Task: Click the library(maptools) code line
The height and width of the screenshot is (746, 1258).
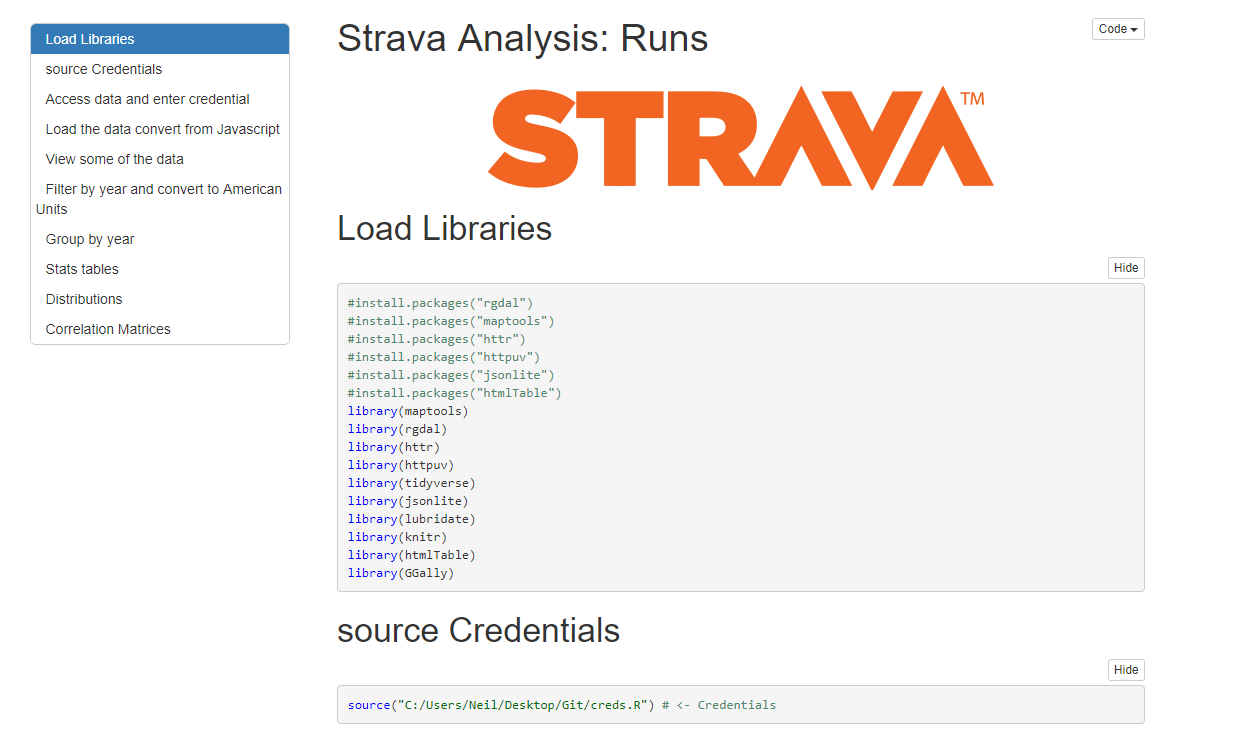Action: 408,411
